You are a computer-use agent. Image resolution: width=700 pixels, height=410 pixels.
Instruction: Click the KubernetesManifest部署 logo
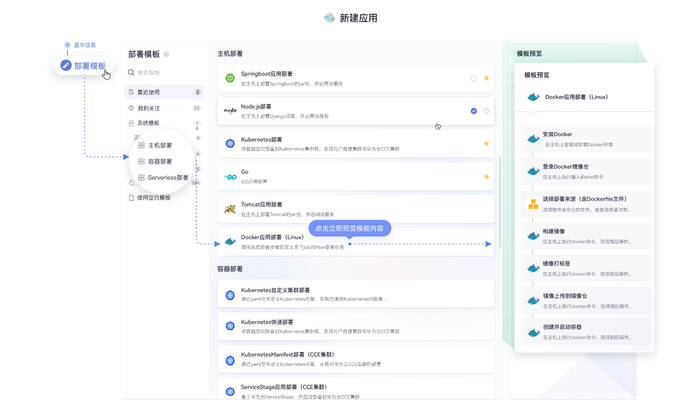coord(230,360)
